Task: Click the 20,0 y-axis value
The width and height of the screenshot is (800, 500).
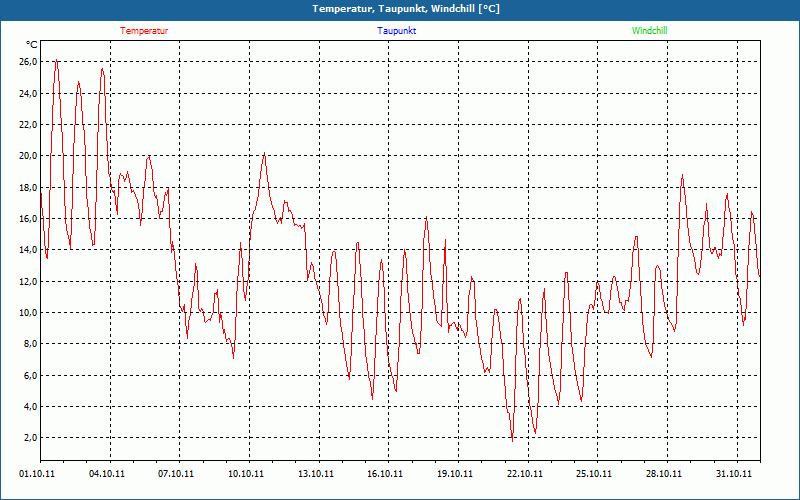Action: coord(28,156)
